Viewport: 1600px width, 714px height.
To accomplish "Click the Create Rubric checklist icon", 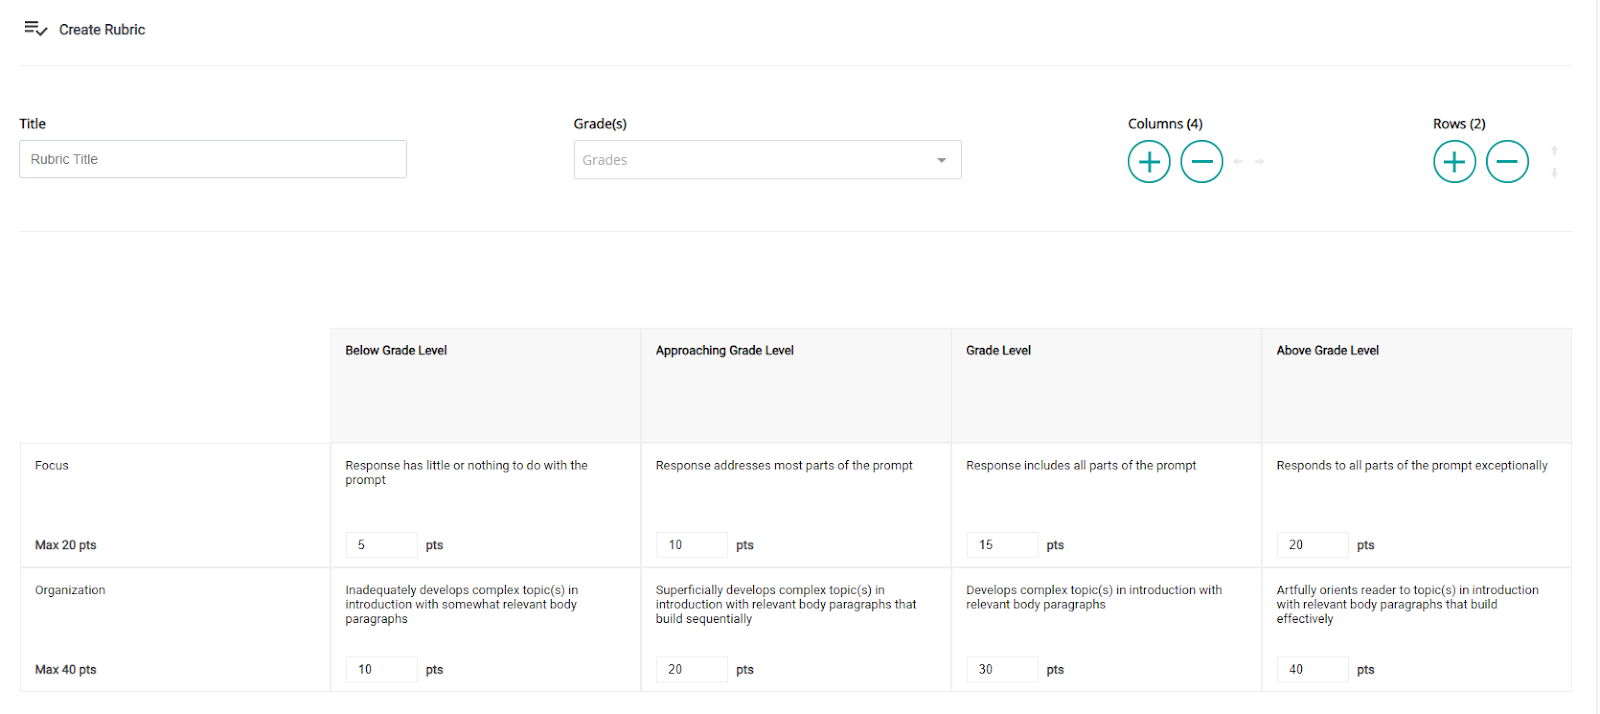I will pos(35,29).
